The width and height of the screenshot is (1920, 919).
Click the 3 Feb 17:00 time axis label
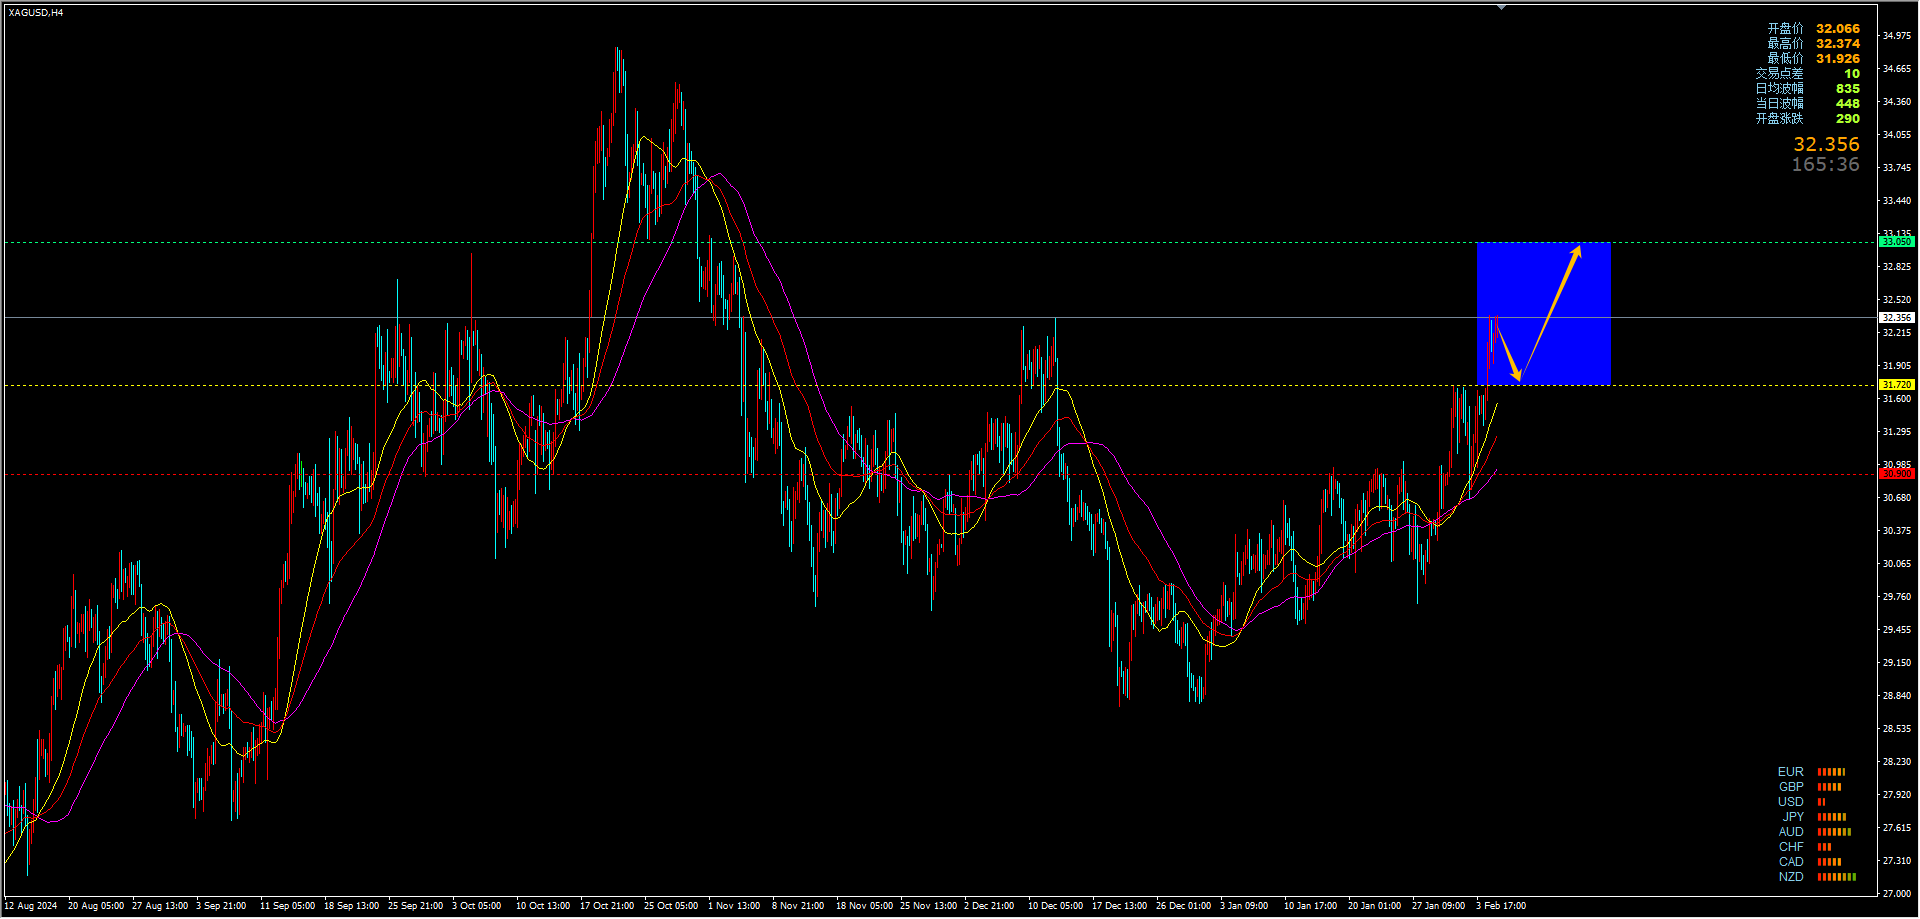pos(1501,906)
